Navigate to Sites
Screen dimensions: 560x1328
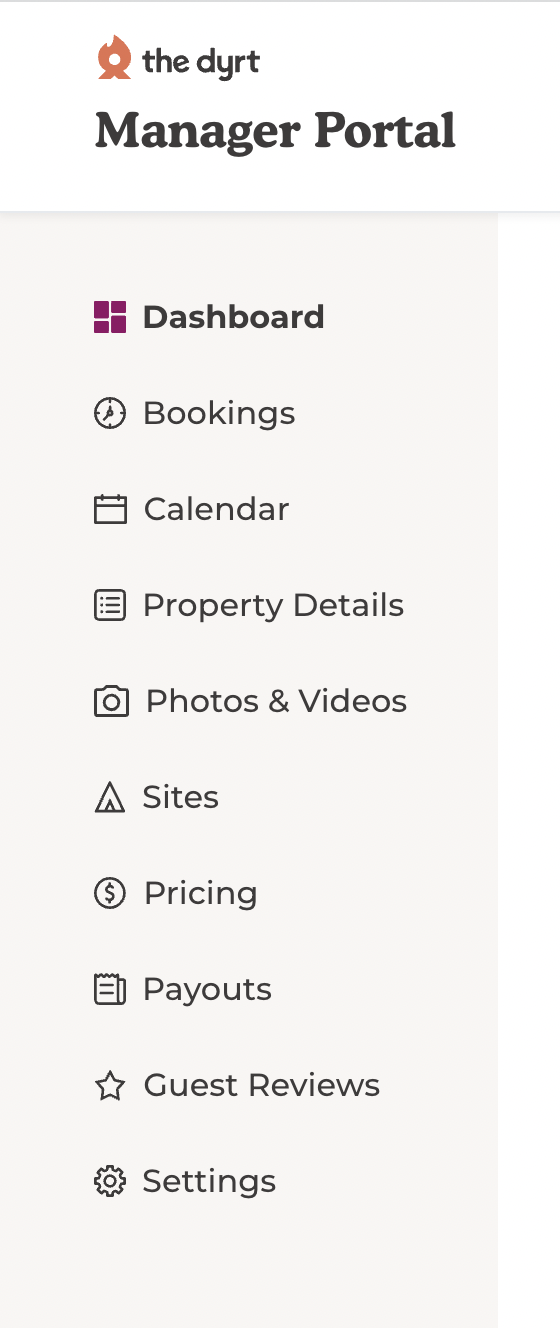pos(180,797)
